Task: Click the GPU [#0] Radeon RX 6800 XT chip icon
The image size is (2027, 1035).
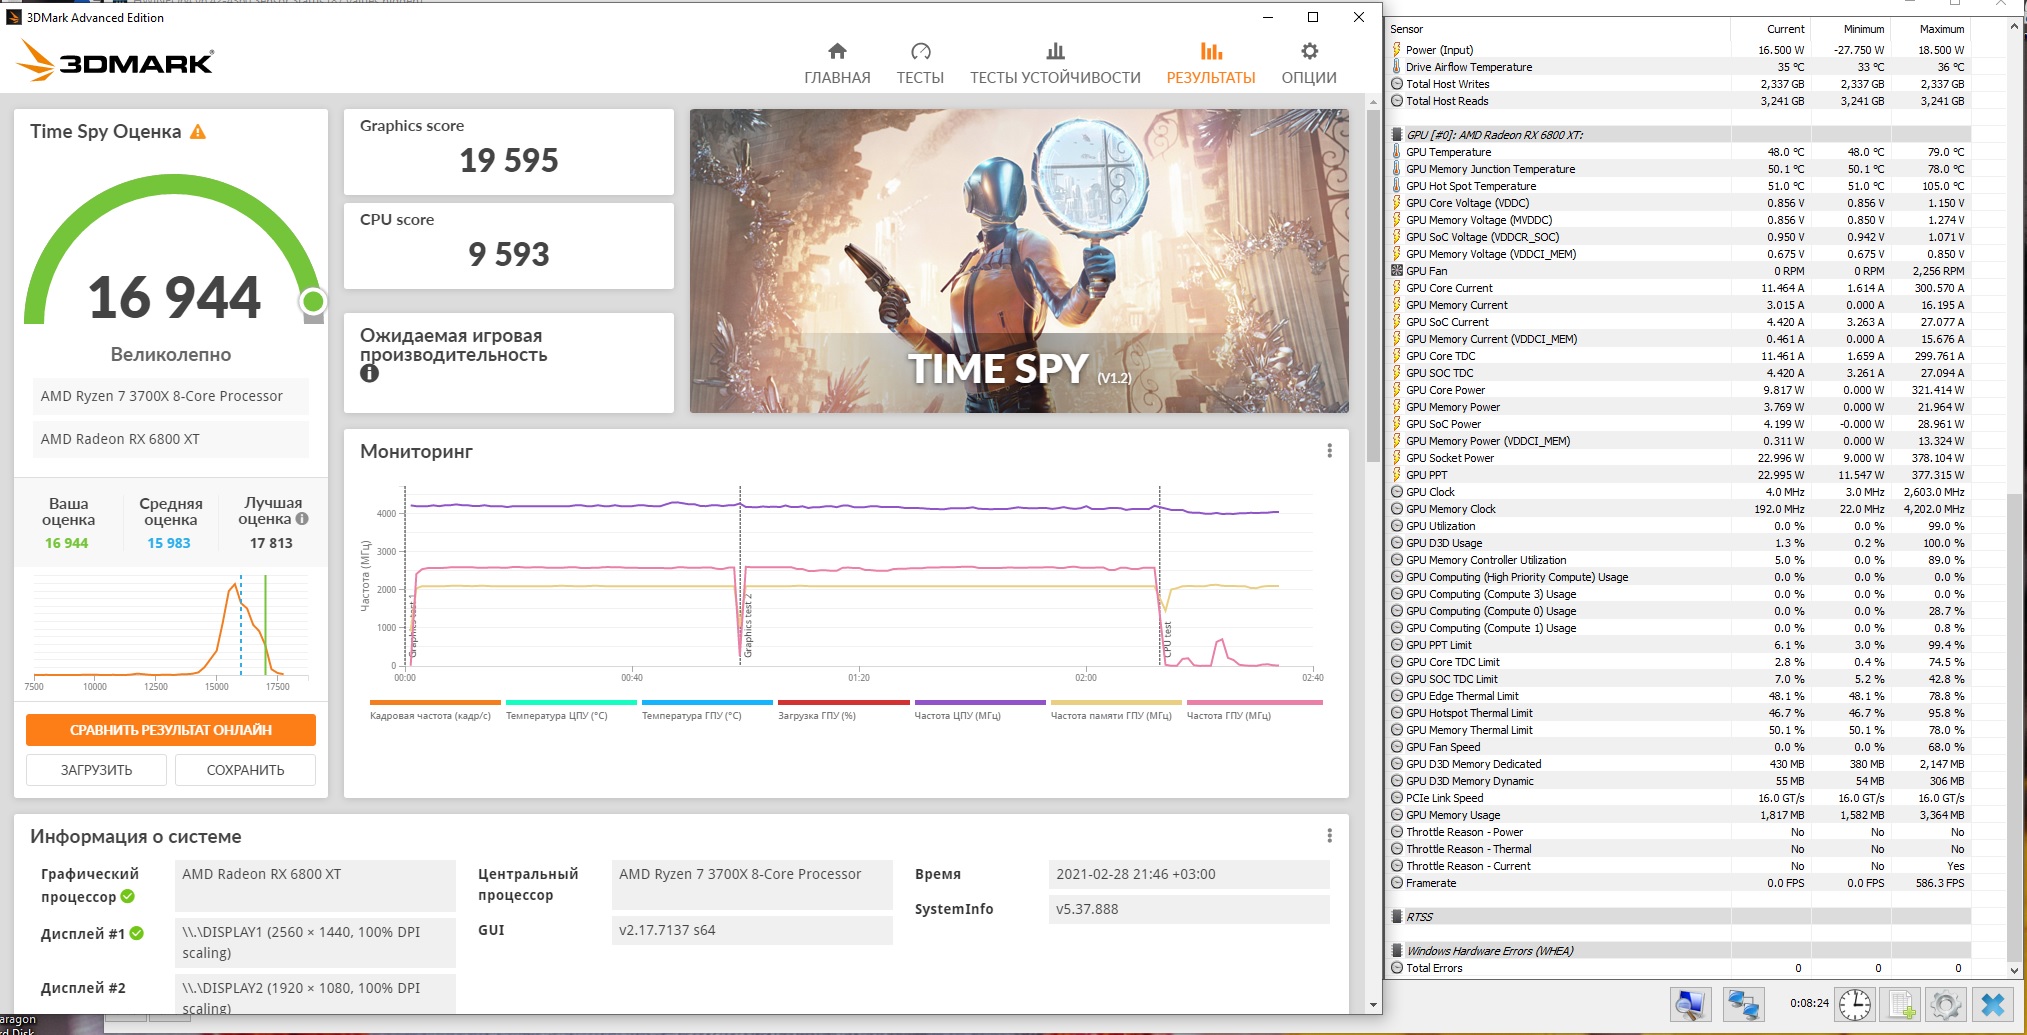Action: coord(1397,135)
